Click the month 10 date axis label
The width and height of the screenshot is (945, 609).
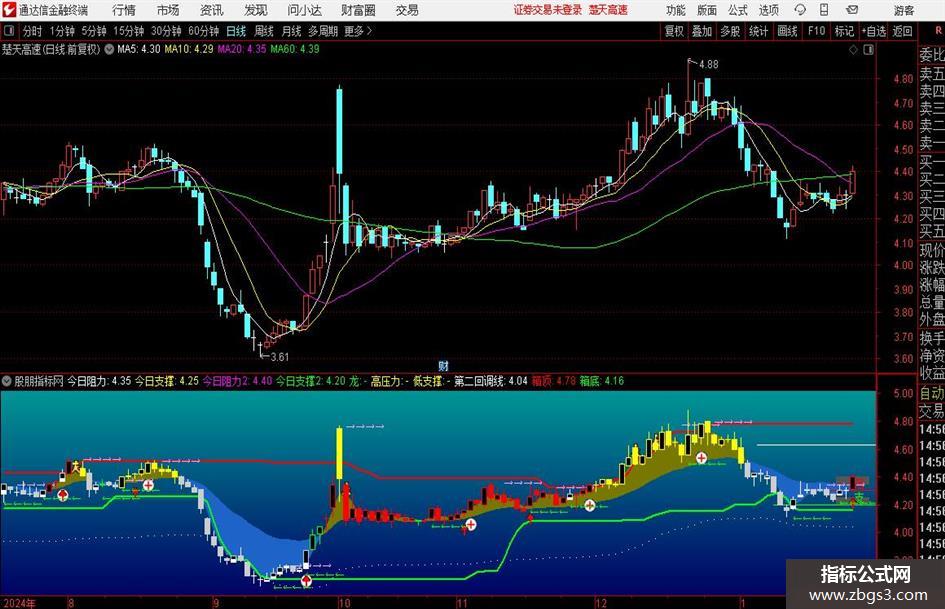point(344,603)
